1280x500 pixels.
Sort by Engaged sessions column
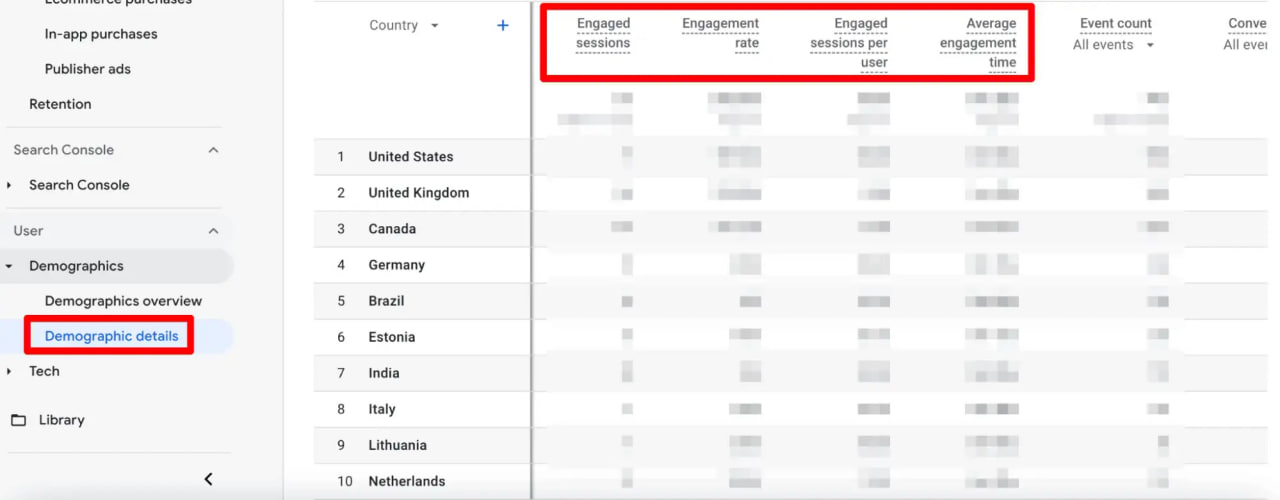tap(603, 33)
